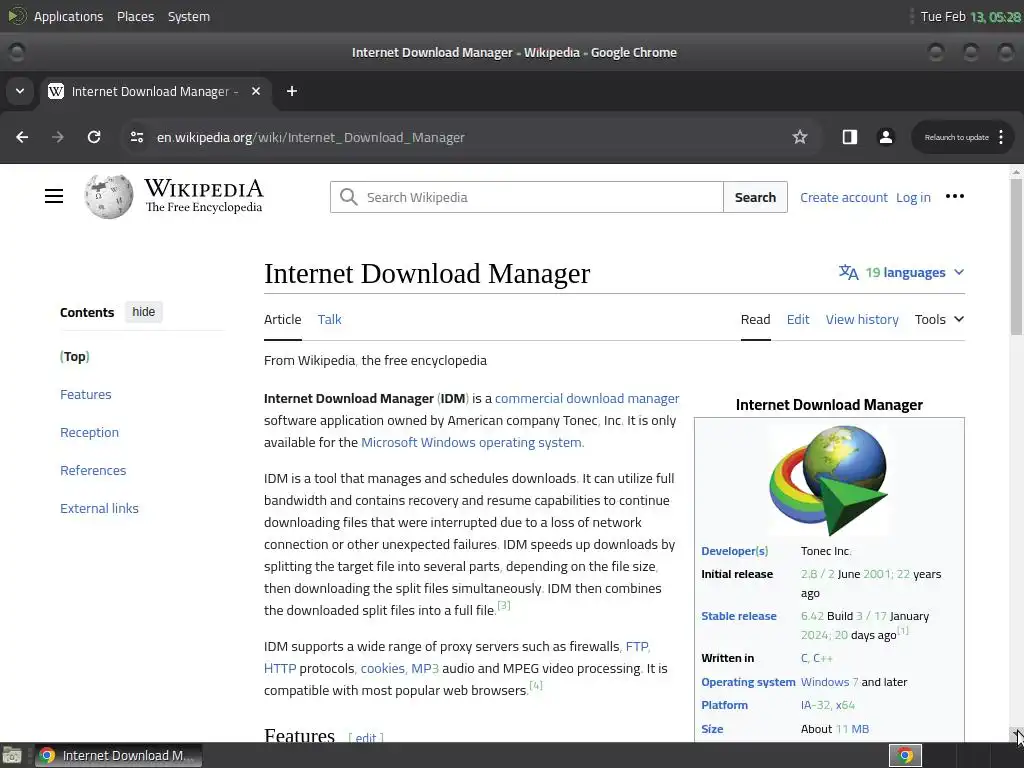Click the Platform infobox link
1024x768 pixels.
tap(724, 705)
